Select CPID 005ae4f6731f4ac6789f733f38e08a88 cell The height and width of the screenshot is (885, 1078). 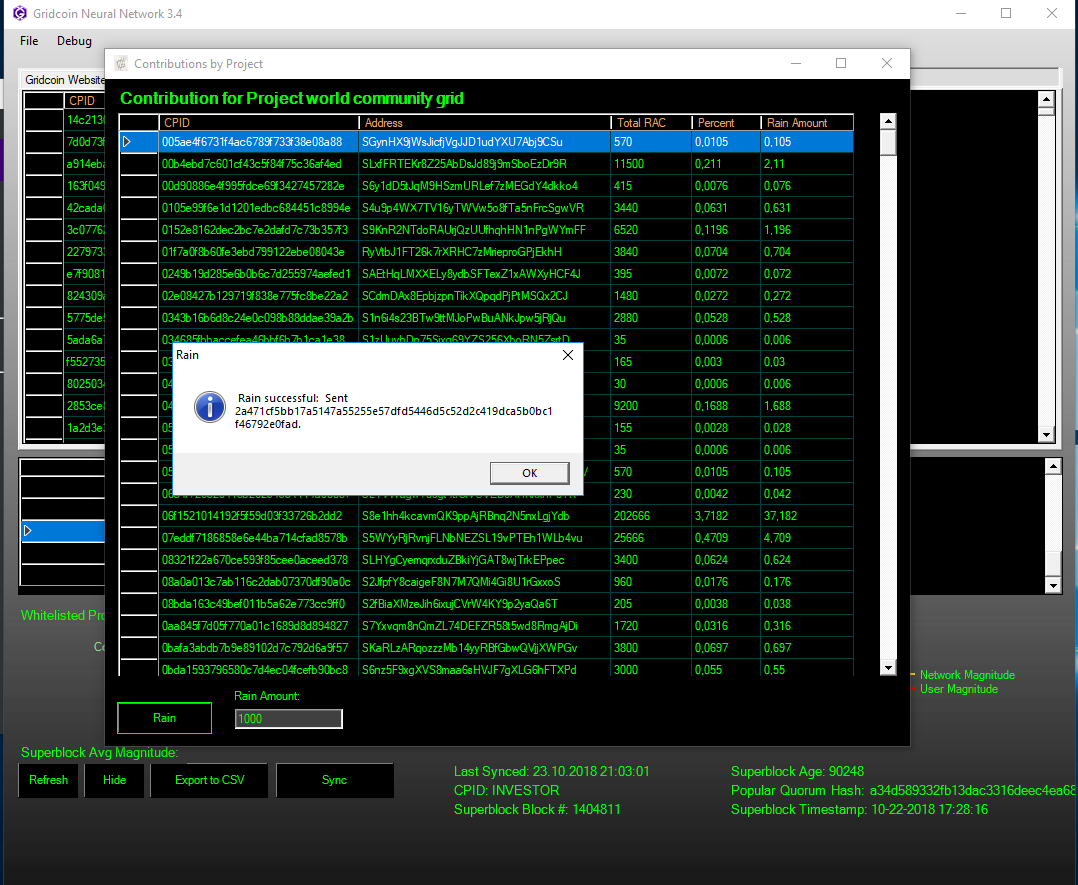tap(258, 142)
